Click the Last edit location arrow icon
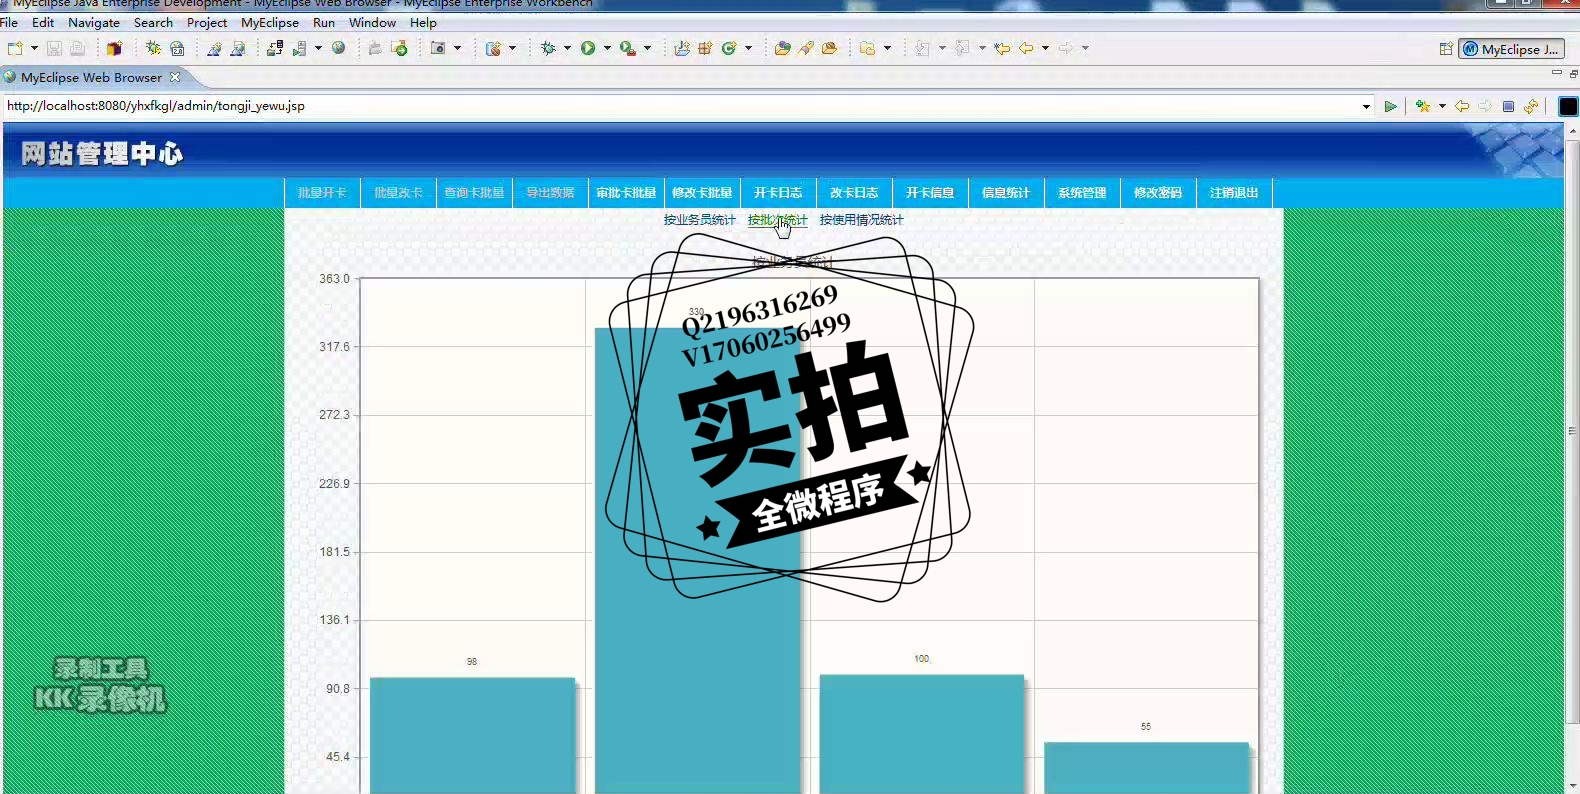Image resolution: width=1580 pixels, height=794 pixels. coord(1002,48)
